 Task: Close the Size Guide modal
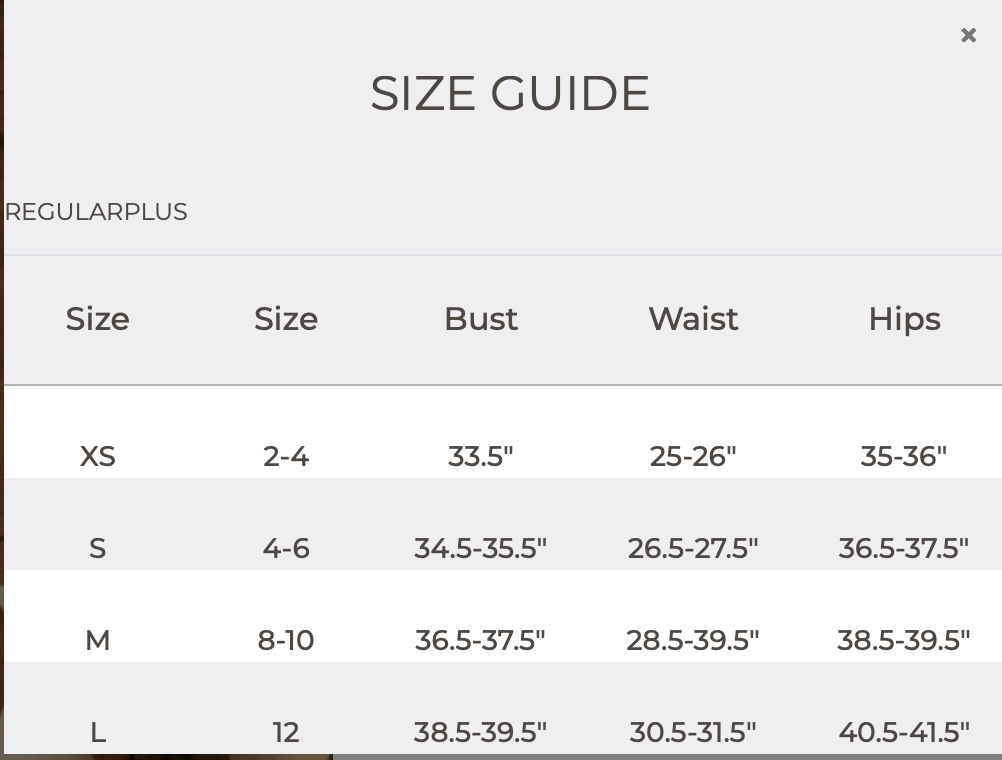[968, 35]
